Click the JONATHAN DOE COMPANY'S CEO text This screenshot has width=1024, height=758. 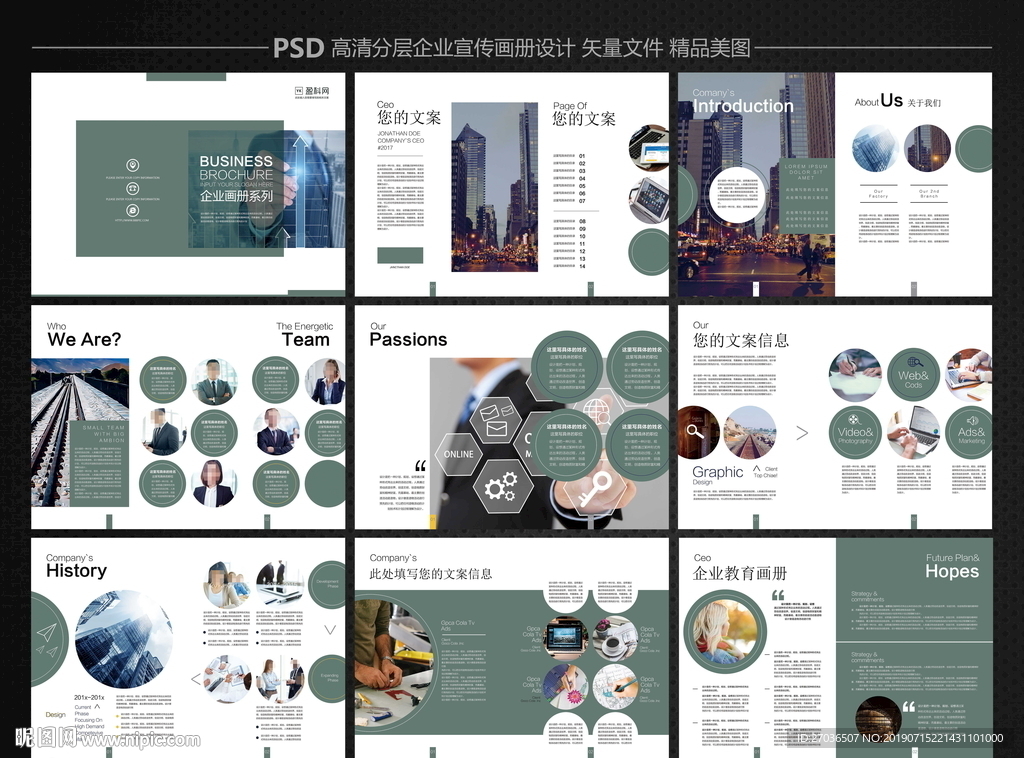[x=400, y=140]
